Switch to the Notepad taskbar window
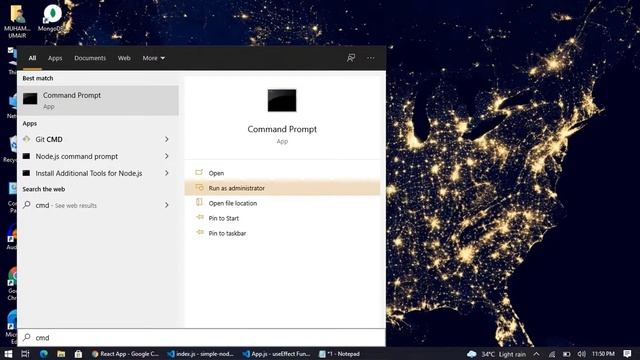 pos(340,354)
